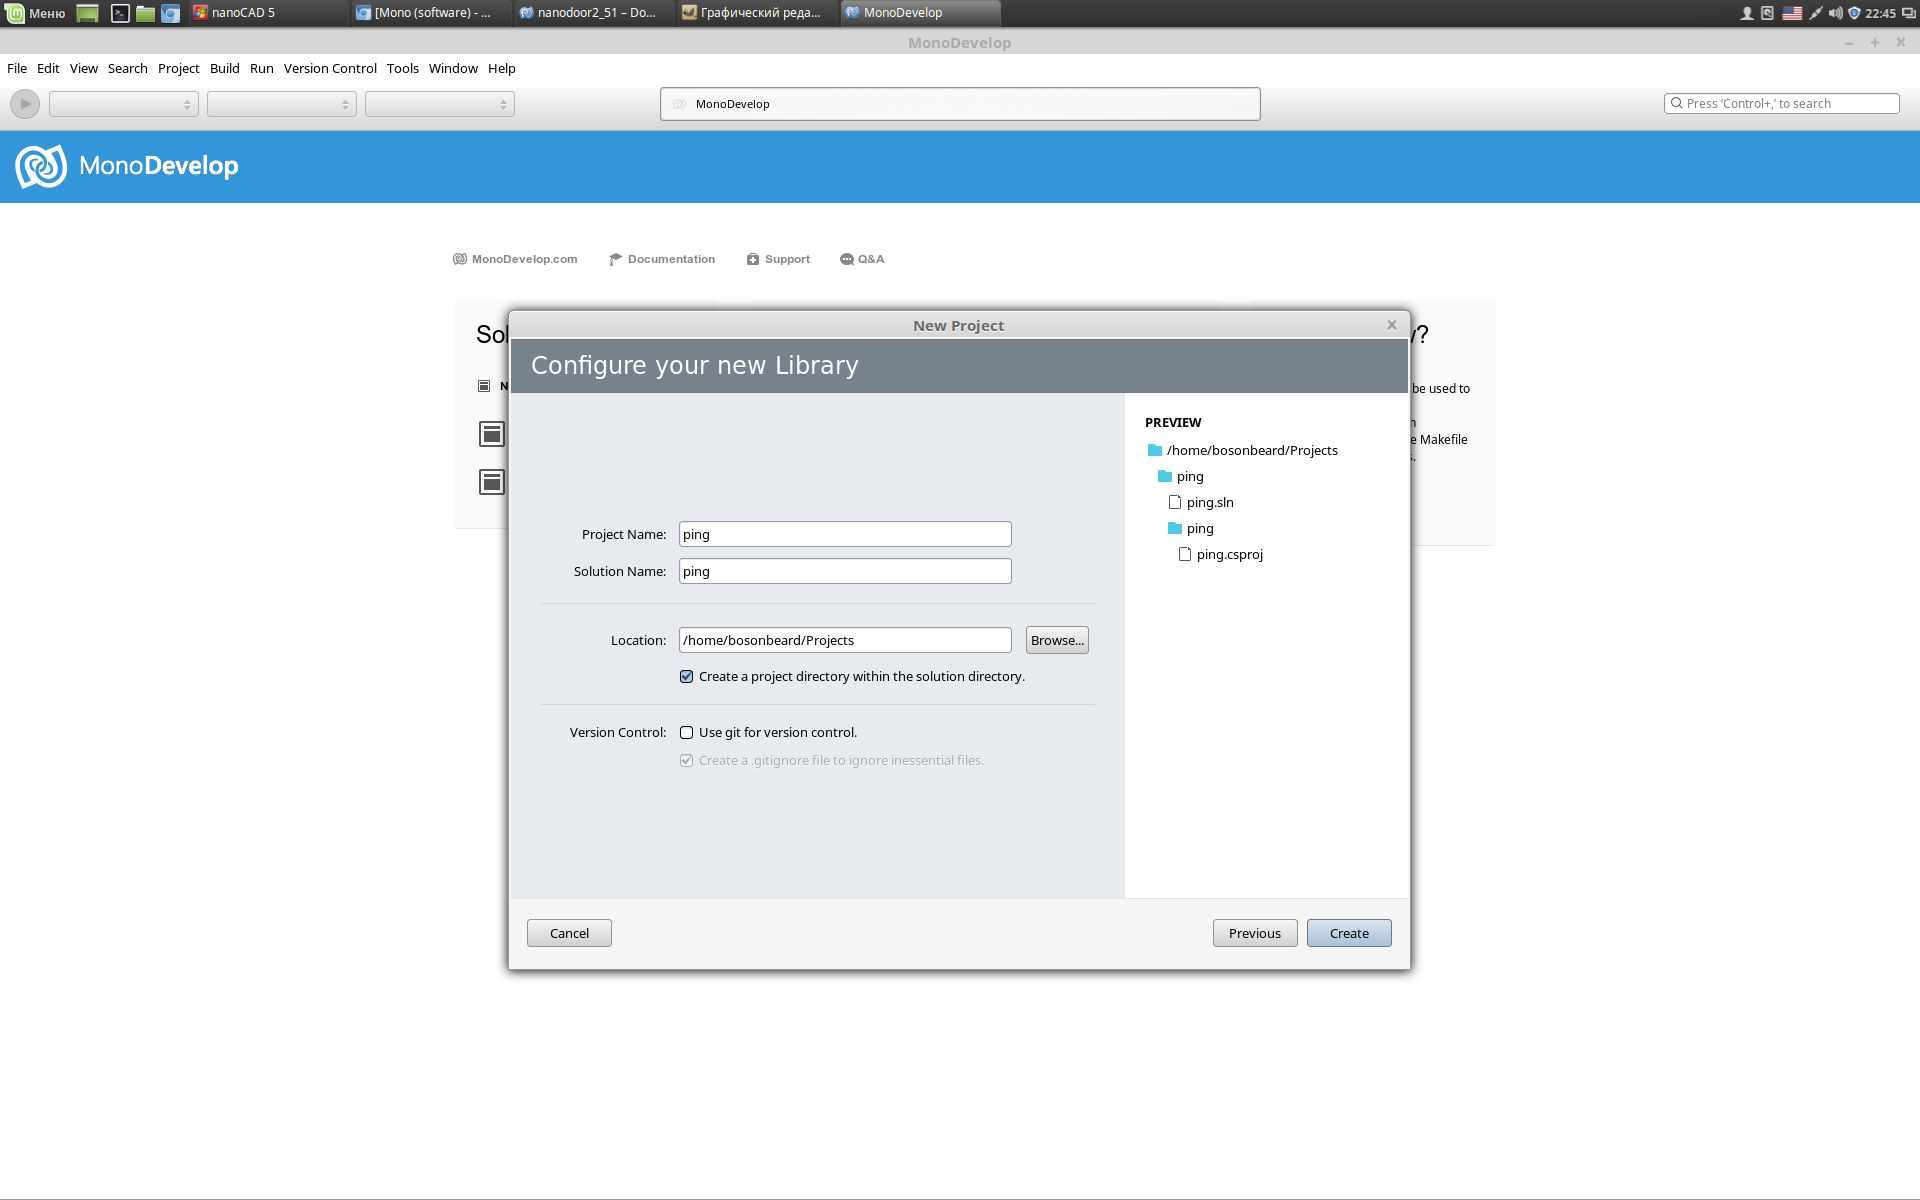Click the Location path input field

point(845,640)
